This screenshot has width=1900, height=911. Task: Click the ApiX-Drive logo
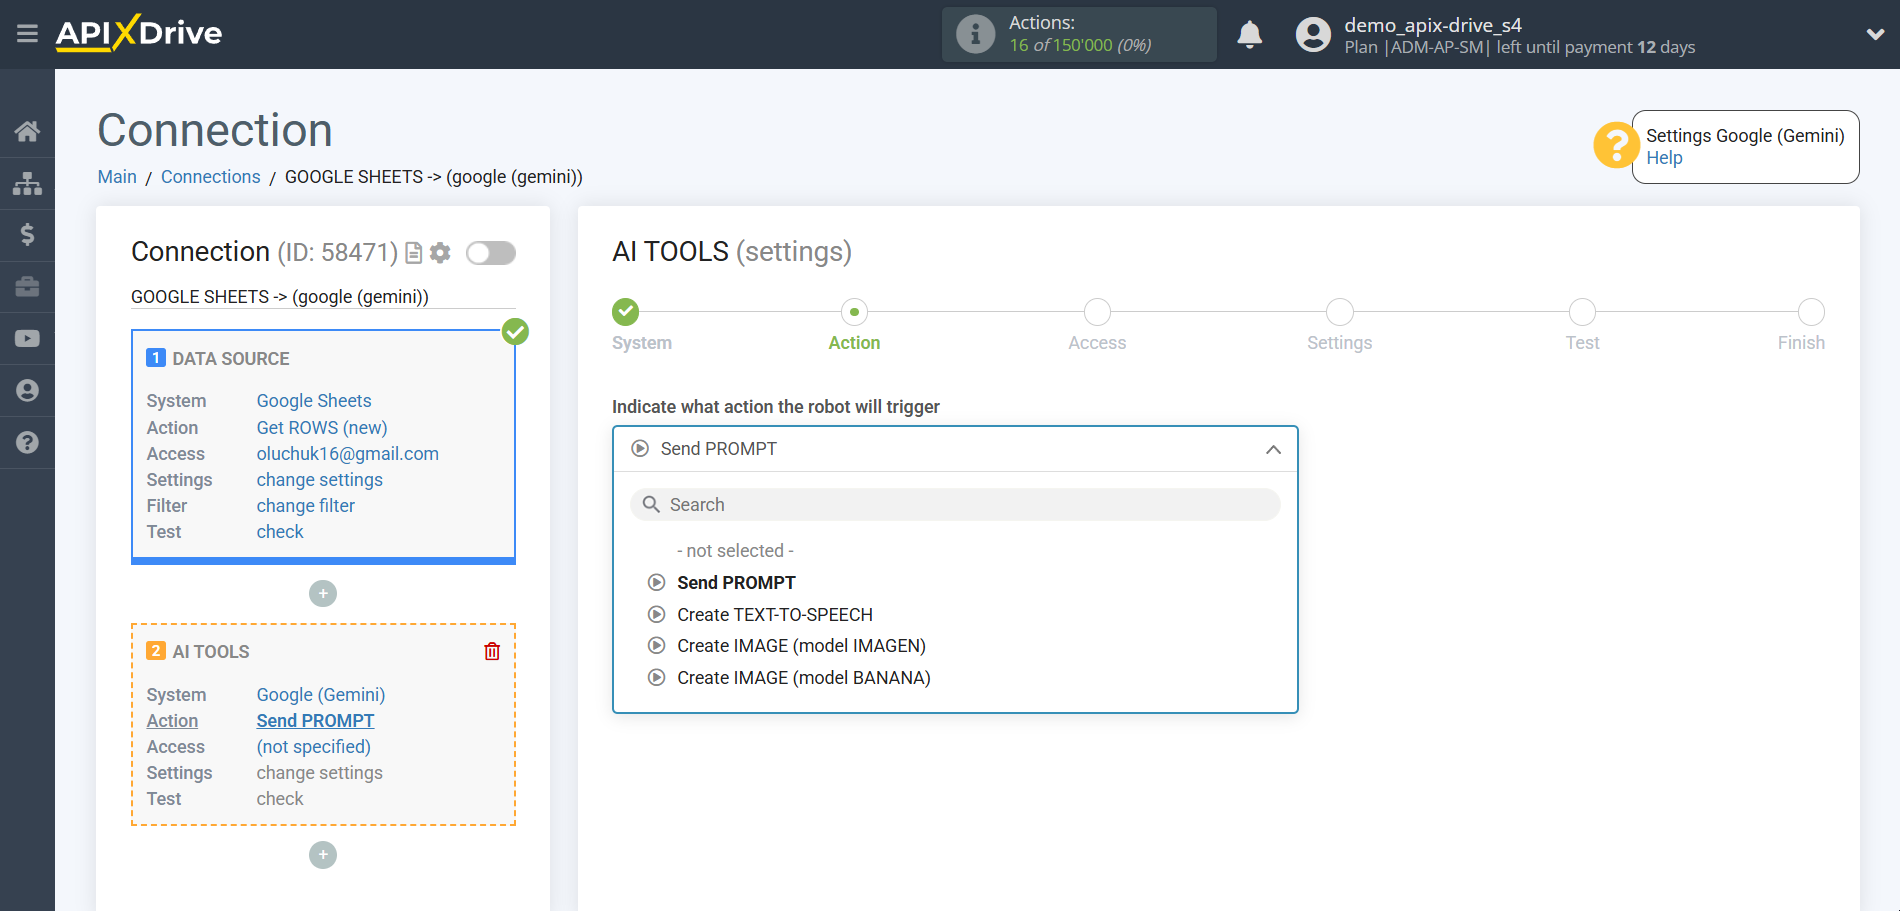tap(139, 33)
